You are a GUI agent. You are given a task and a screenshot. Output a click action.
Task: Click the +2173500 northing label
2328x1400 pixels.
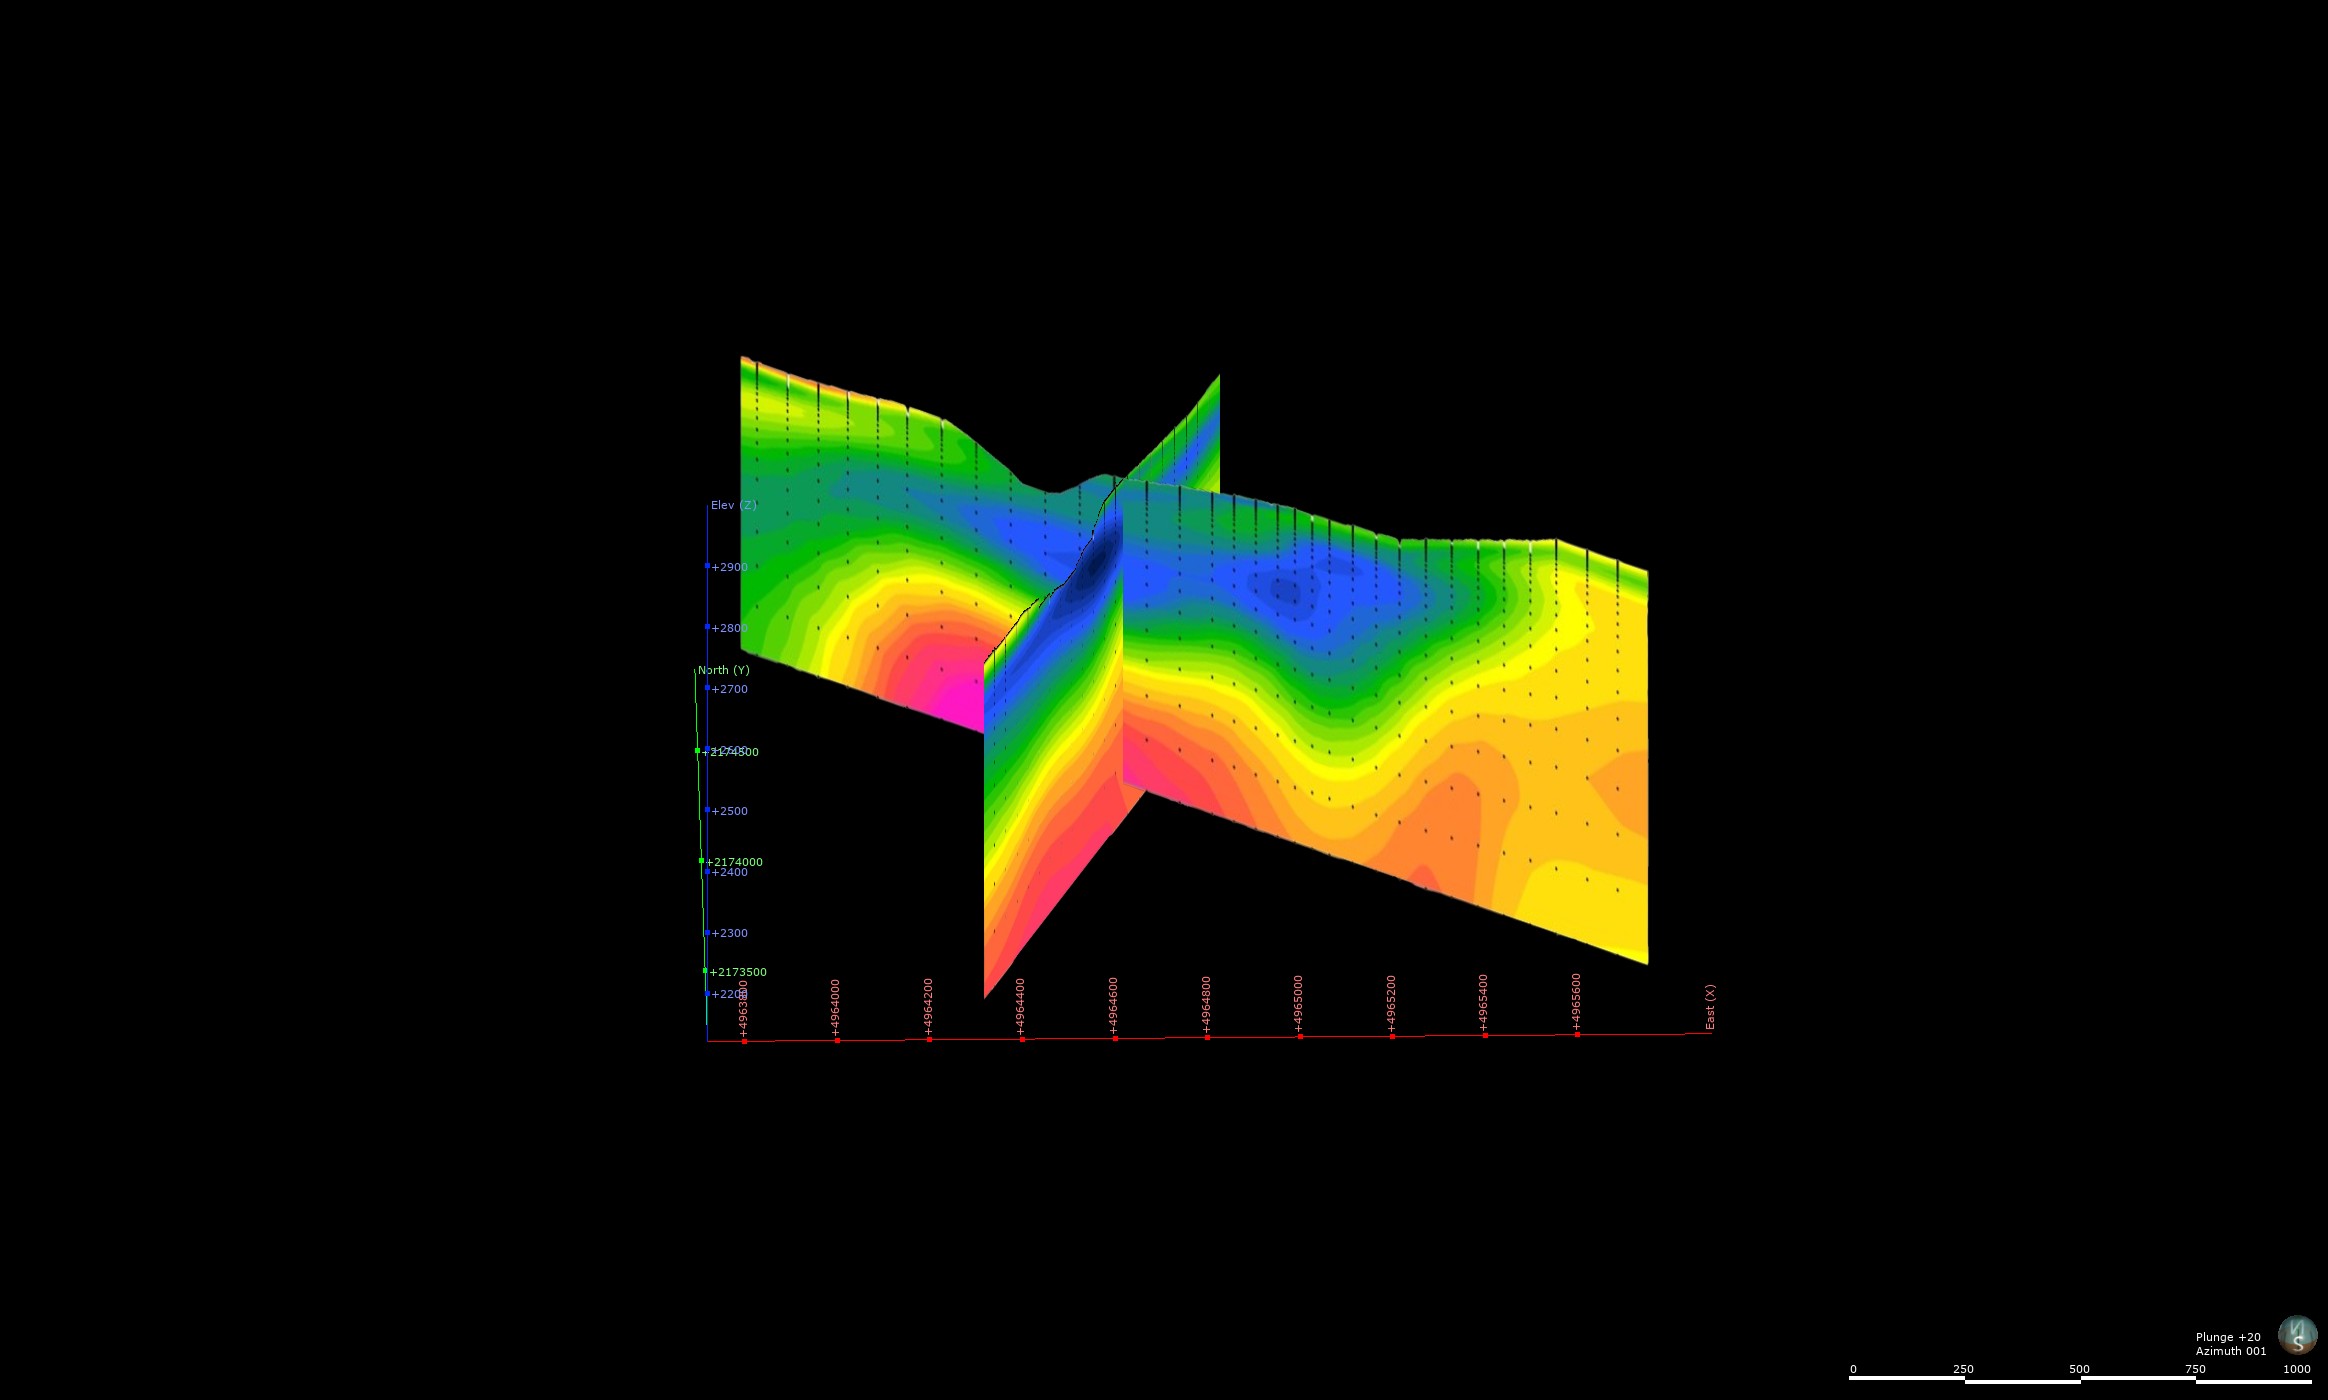[x=738, y=972]
